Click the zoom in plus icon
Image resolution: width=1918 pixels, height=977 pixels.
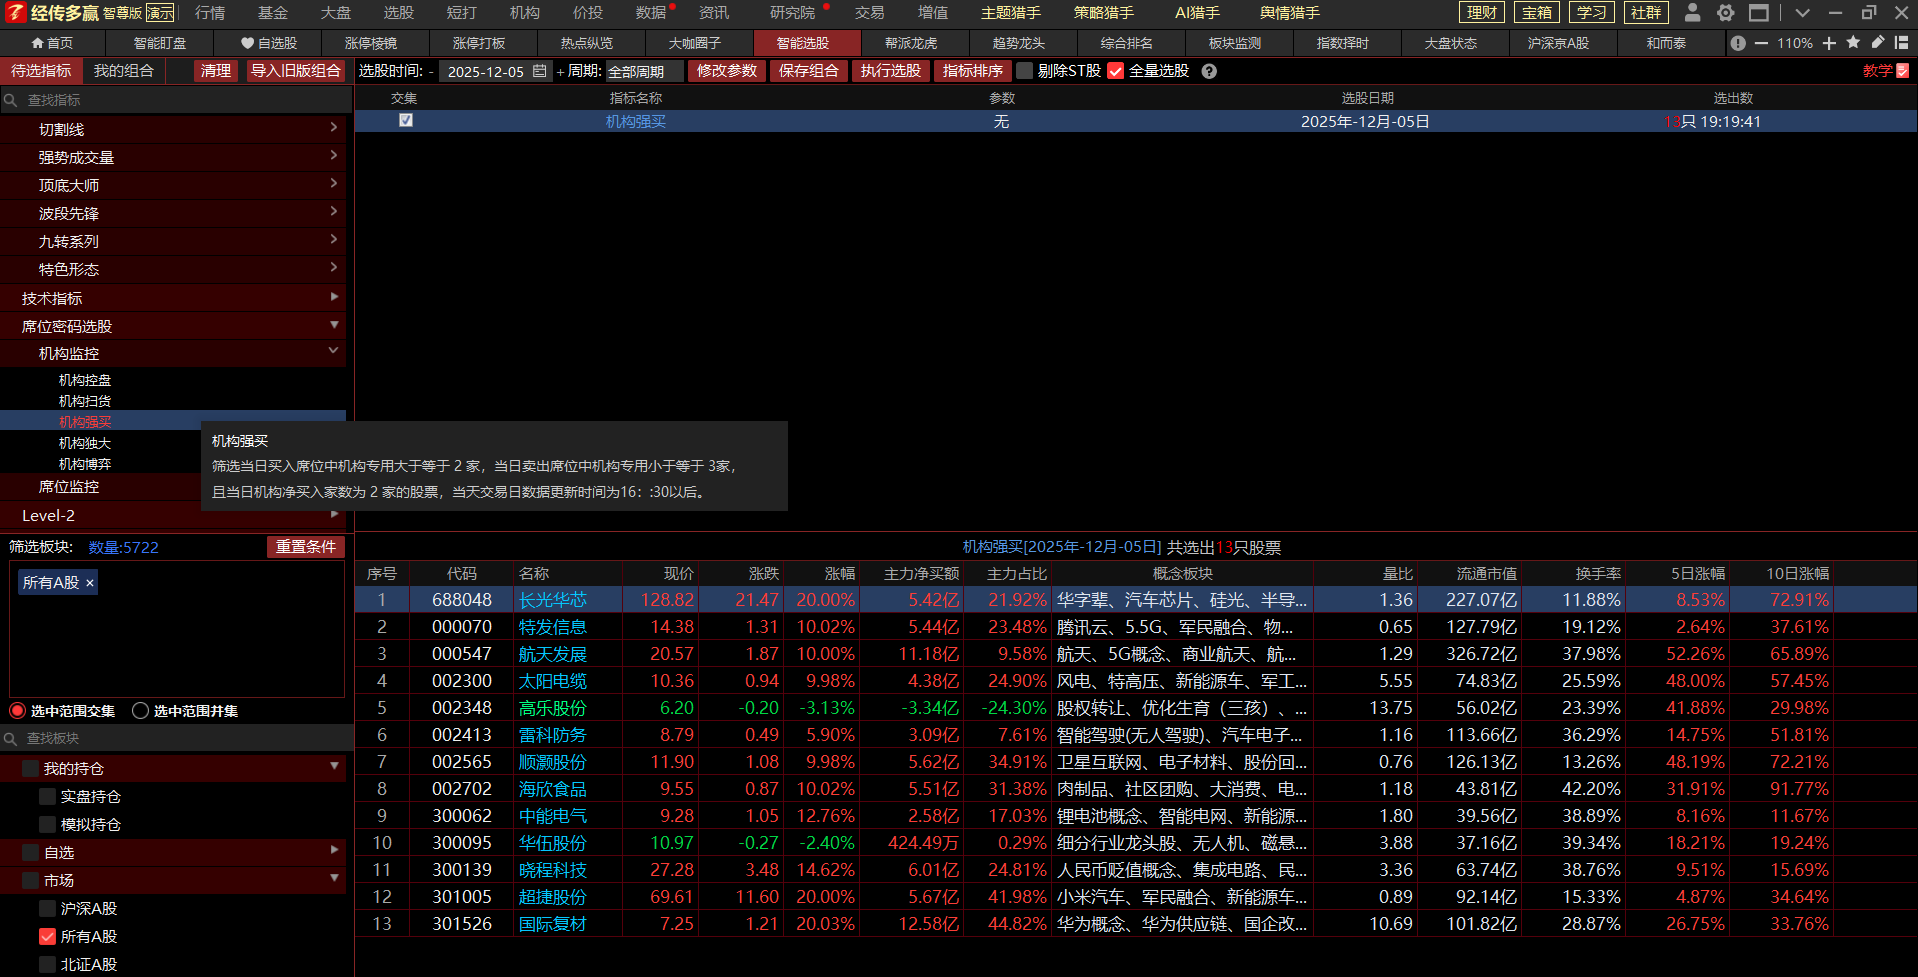(1829, 43)
